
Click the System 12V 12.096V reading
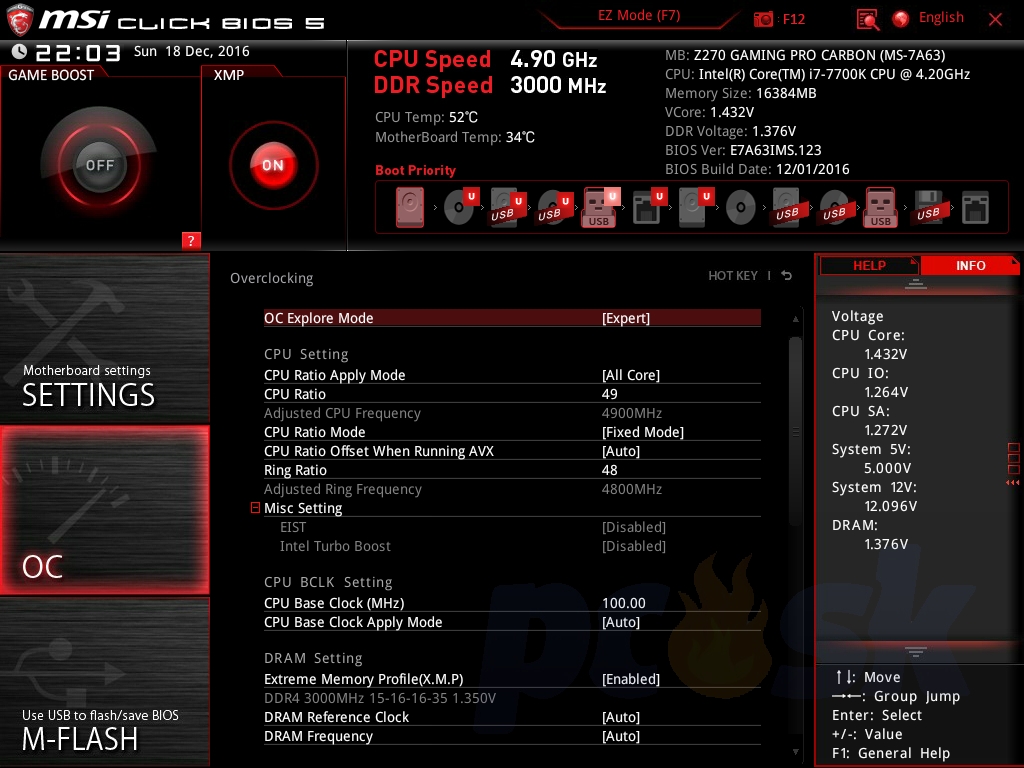pyautogui.click(x=874, y=496)
